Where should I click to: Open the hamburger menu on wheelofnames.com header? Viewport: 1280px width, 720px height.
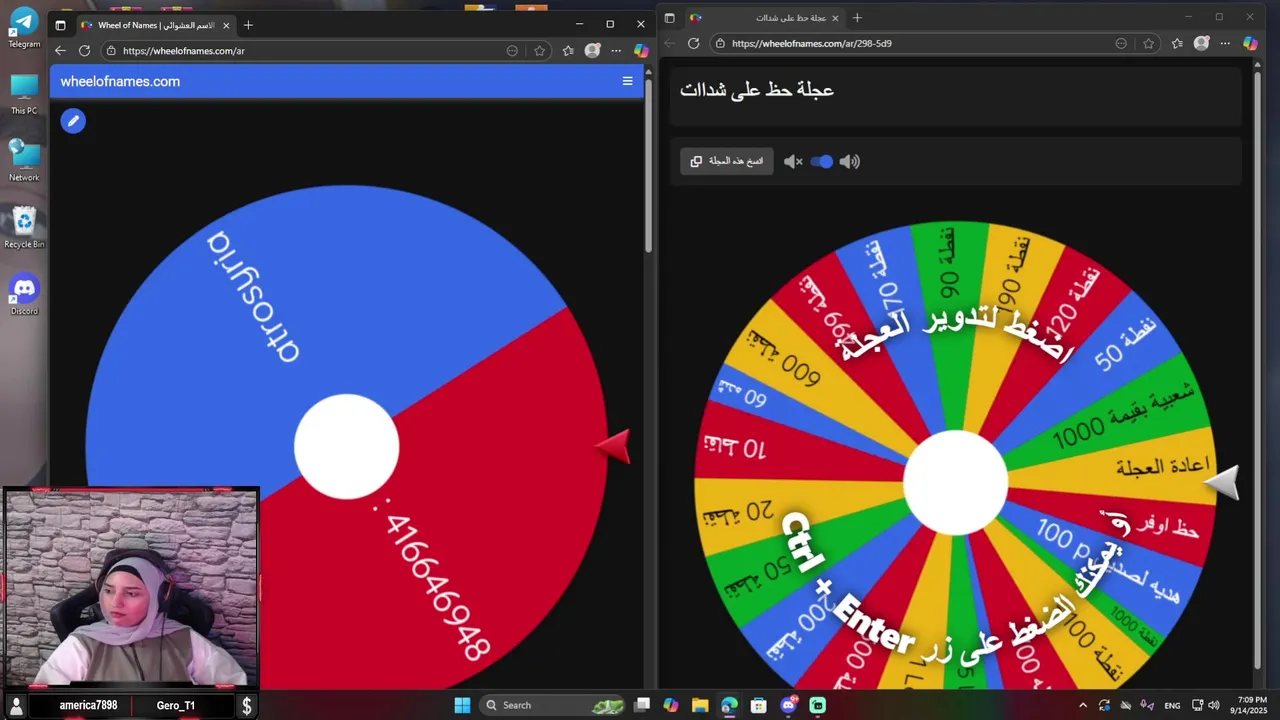click(x=627, y=81)
